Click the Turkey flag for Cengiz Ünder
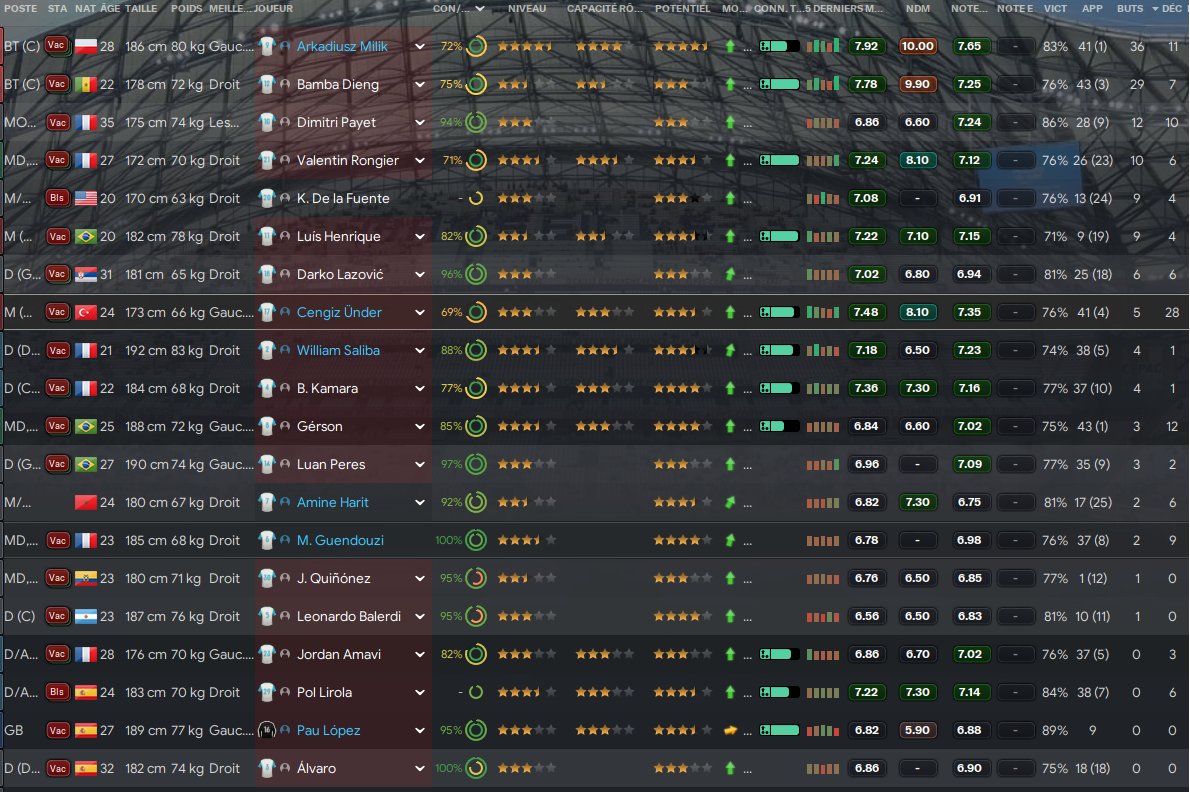The height and width of the screenshot is (792, 1190). tap(86, 313)
